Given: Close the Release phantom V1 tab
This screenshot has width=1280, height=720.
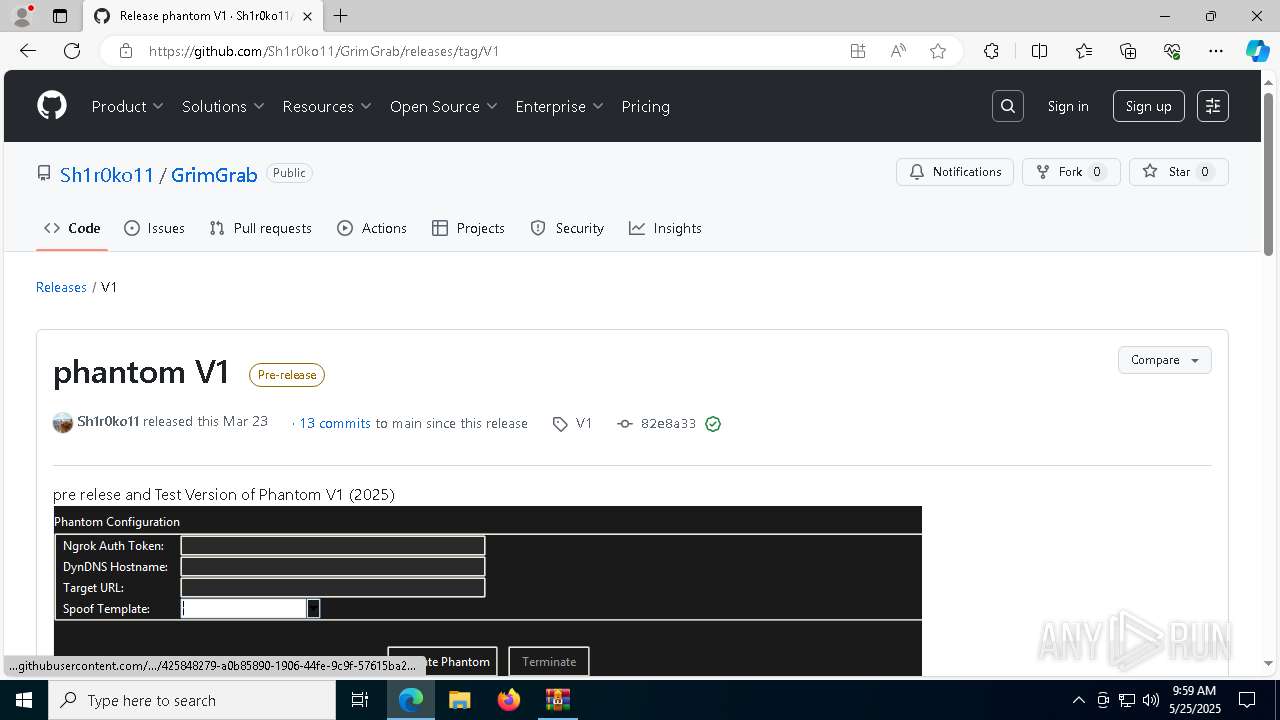Looking at the screenshot, I should tap(308, 16).
